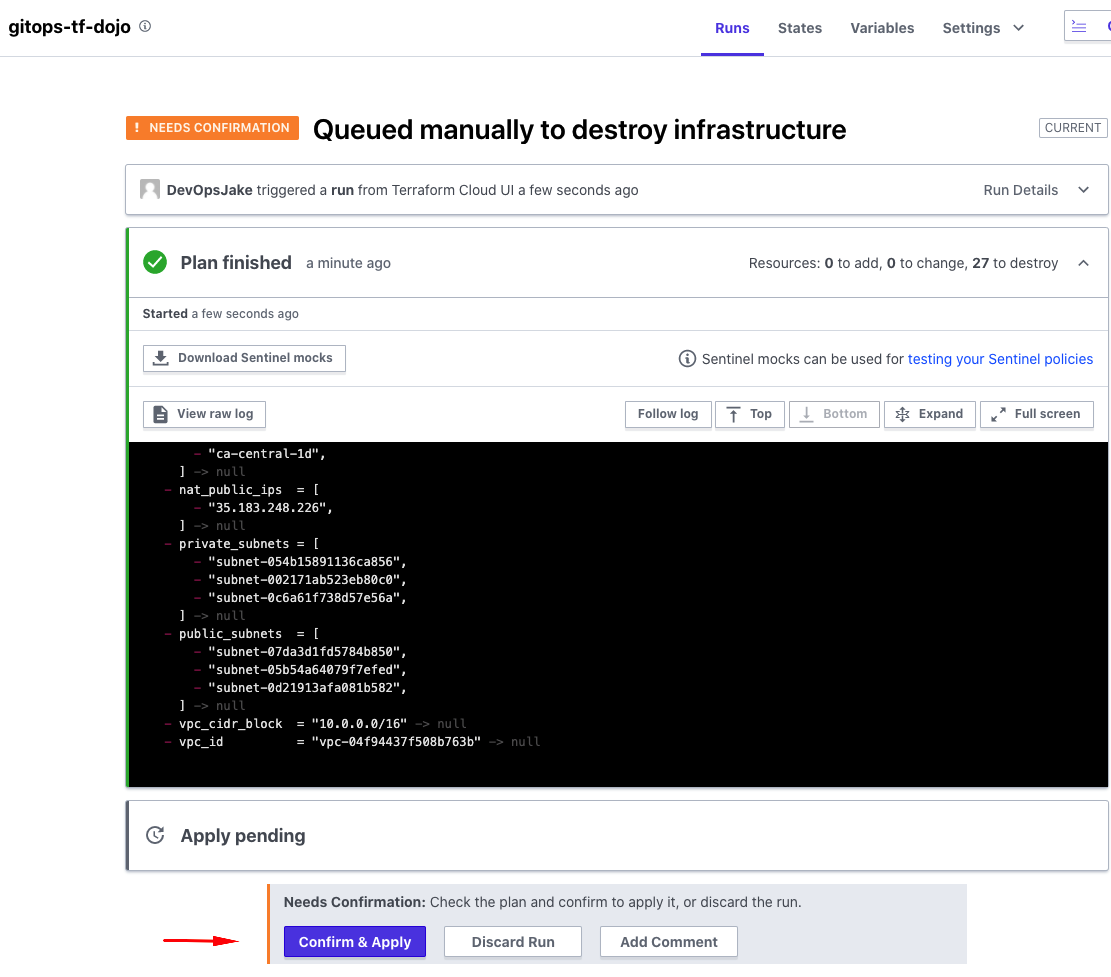Image resolution: width=1111 pixels, height=977 pixels.
Task: Click the info icon beside gitops-tf-dojo
Action: coord(145,26)
